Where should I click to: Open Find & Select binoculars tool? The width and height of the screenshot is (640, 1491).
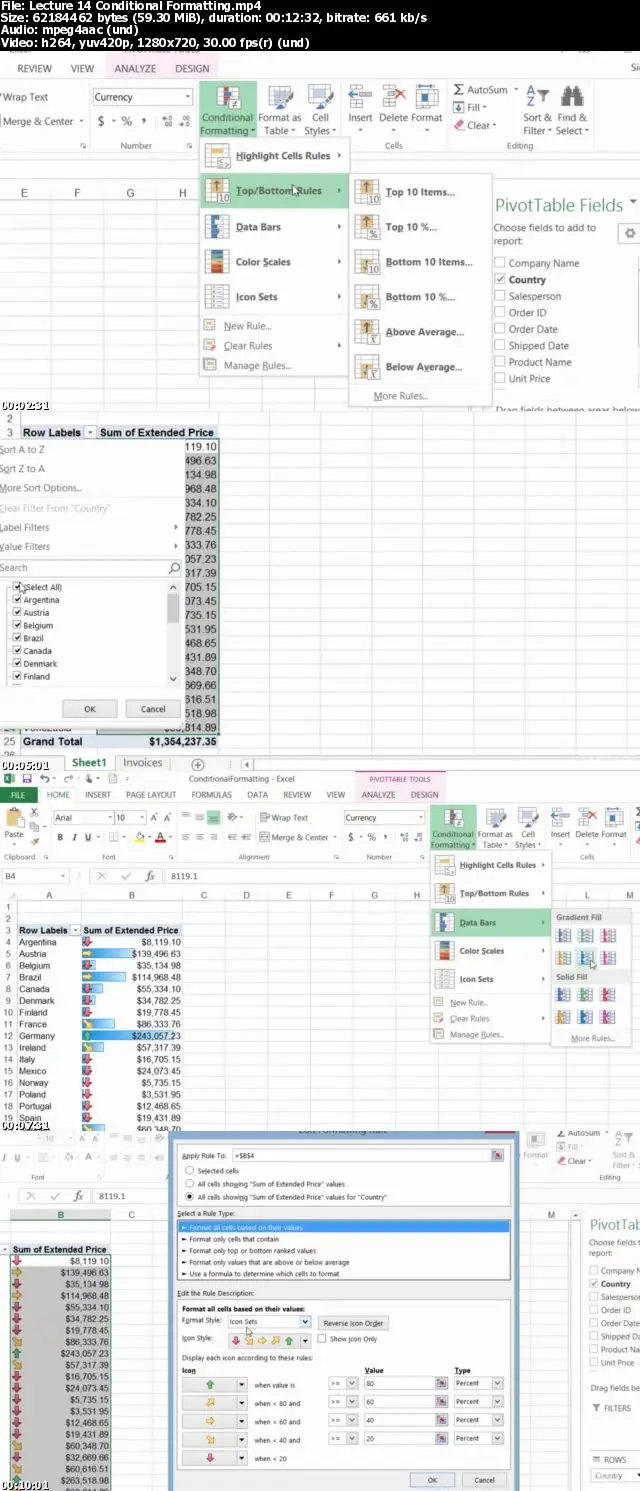click(573, 111)
